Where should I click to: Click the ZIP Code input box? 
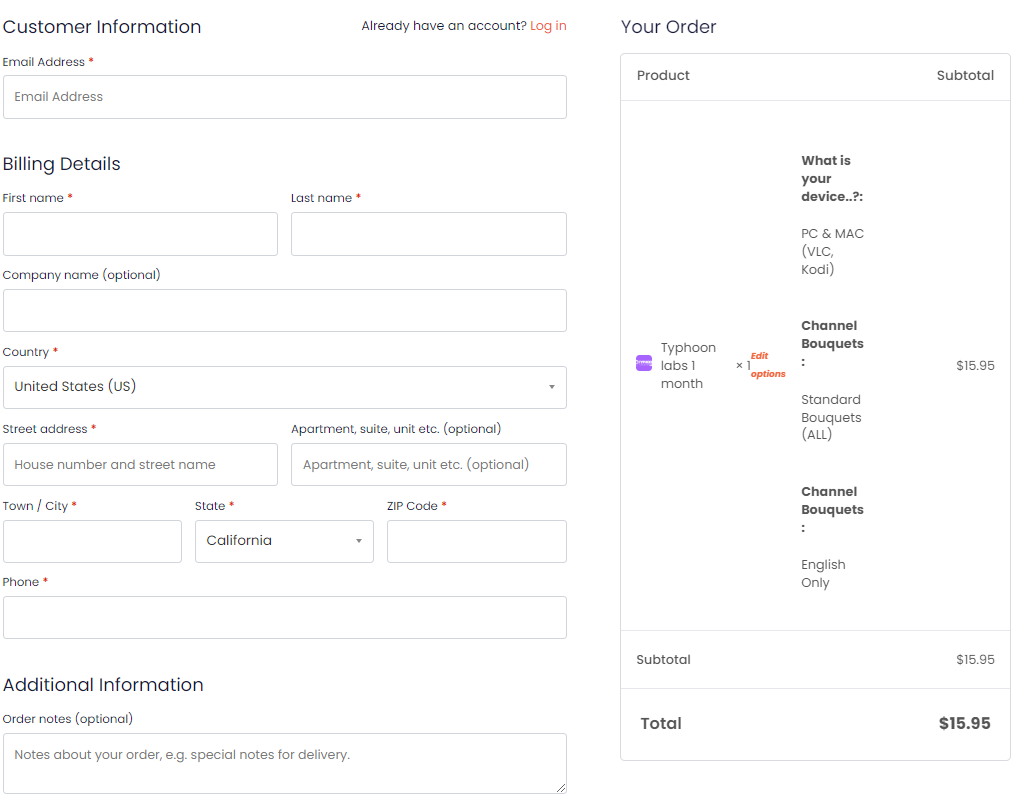(476, 541)
